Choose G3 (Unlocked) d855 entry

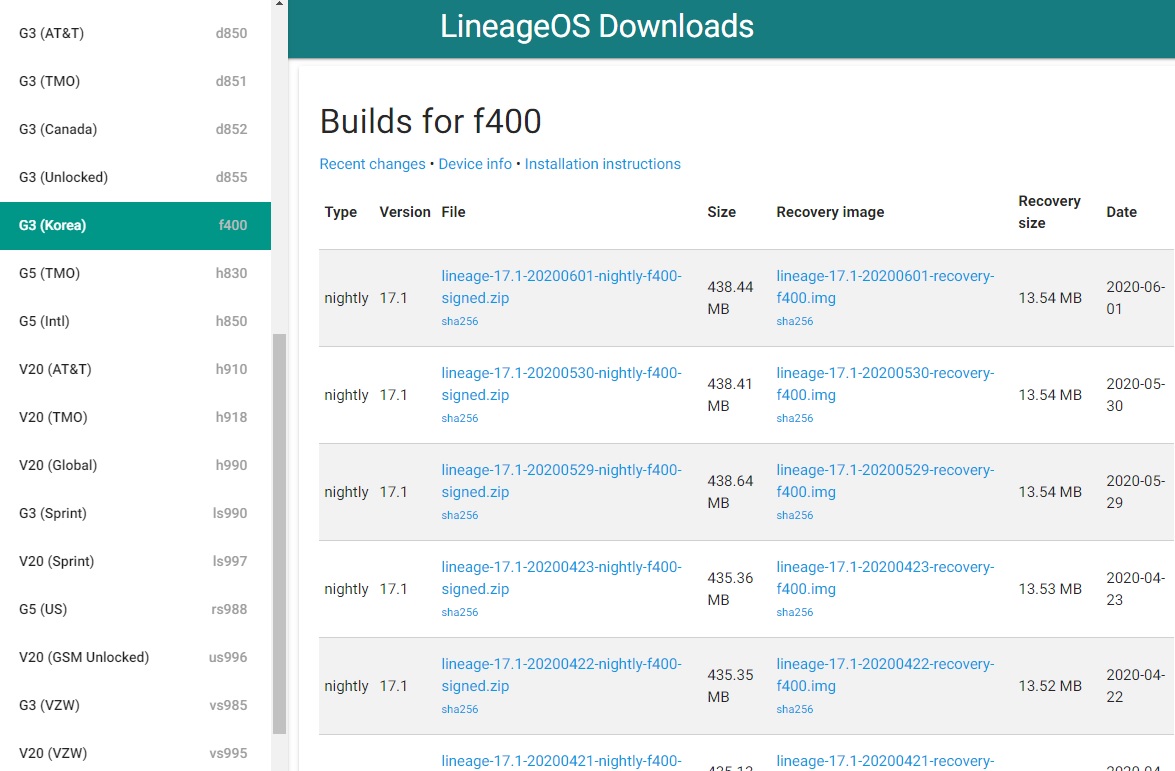pos(135,177)
